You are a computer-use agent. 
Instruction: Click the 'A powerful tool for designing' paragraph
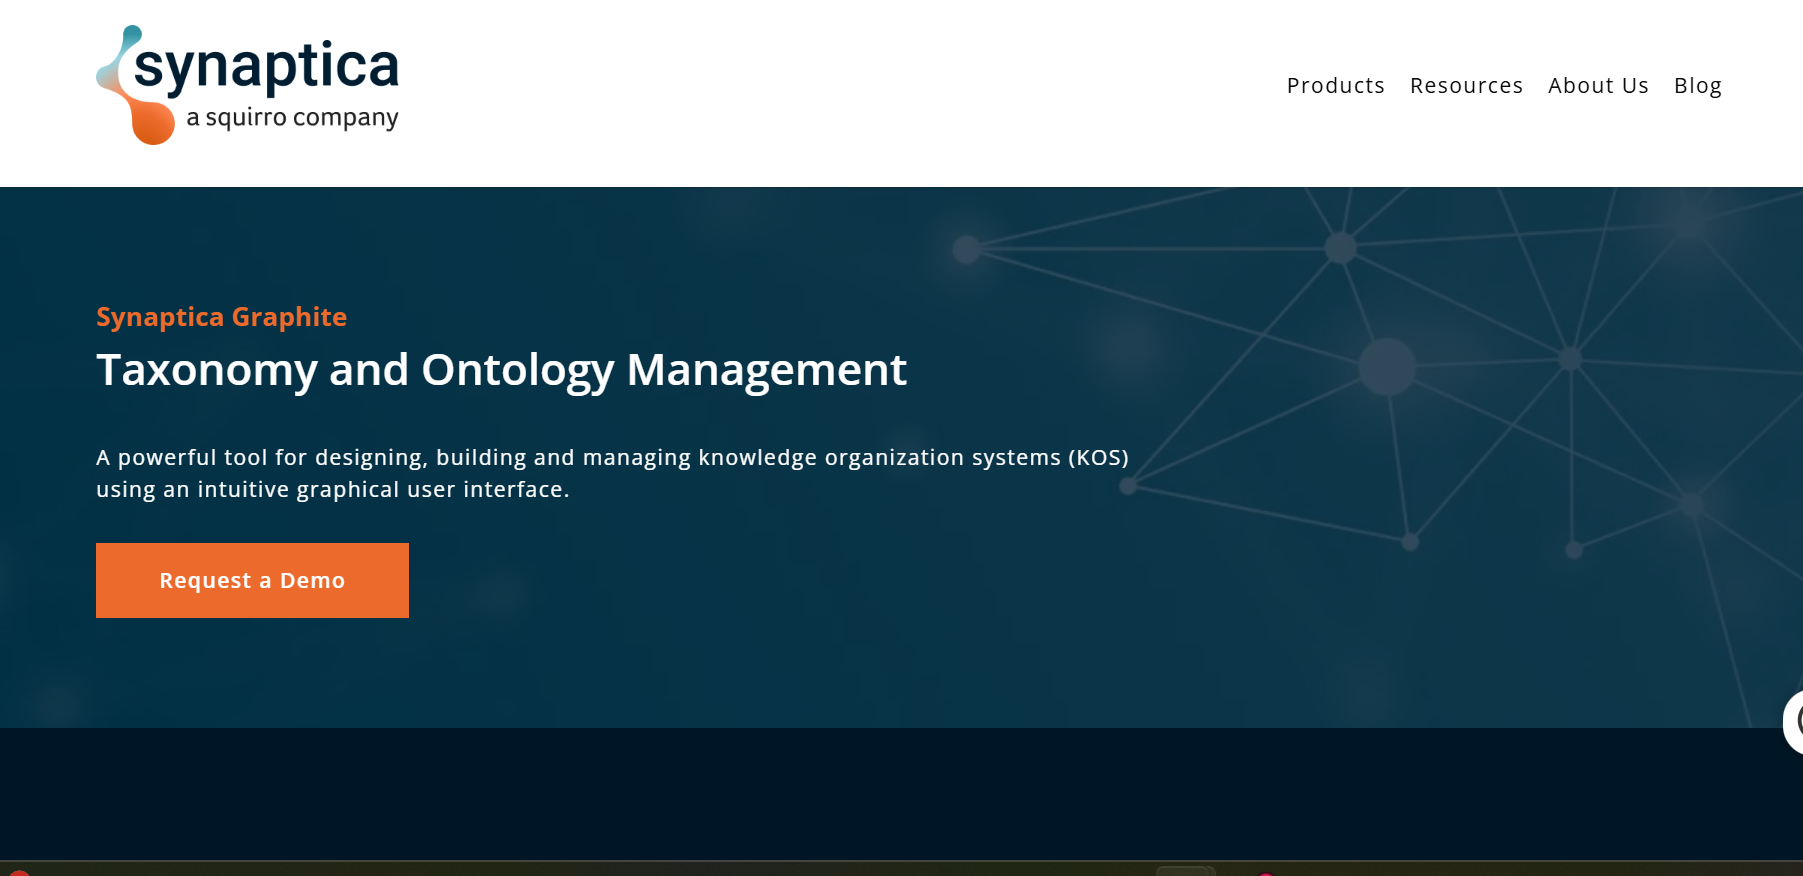click(x=612, y=473)
